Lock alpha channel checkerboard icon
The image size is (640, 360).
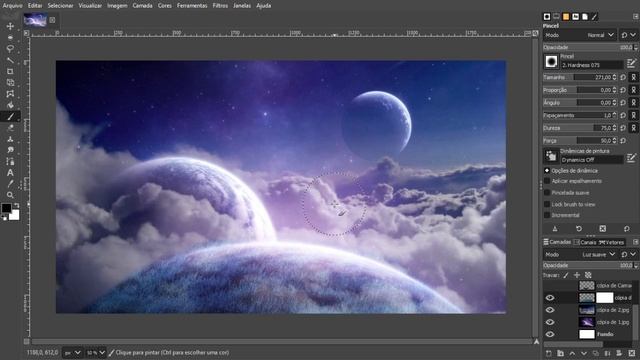[x=588, y=276]
